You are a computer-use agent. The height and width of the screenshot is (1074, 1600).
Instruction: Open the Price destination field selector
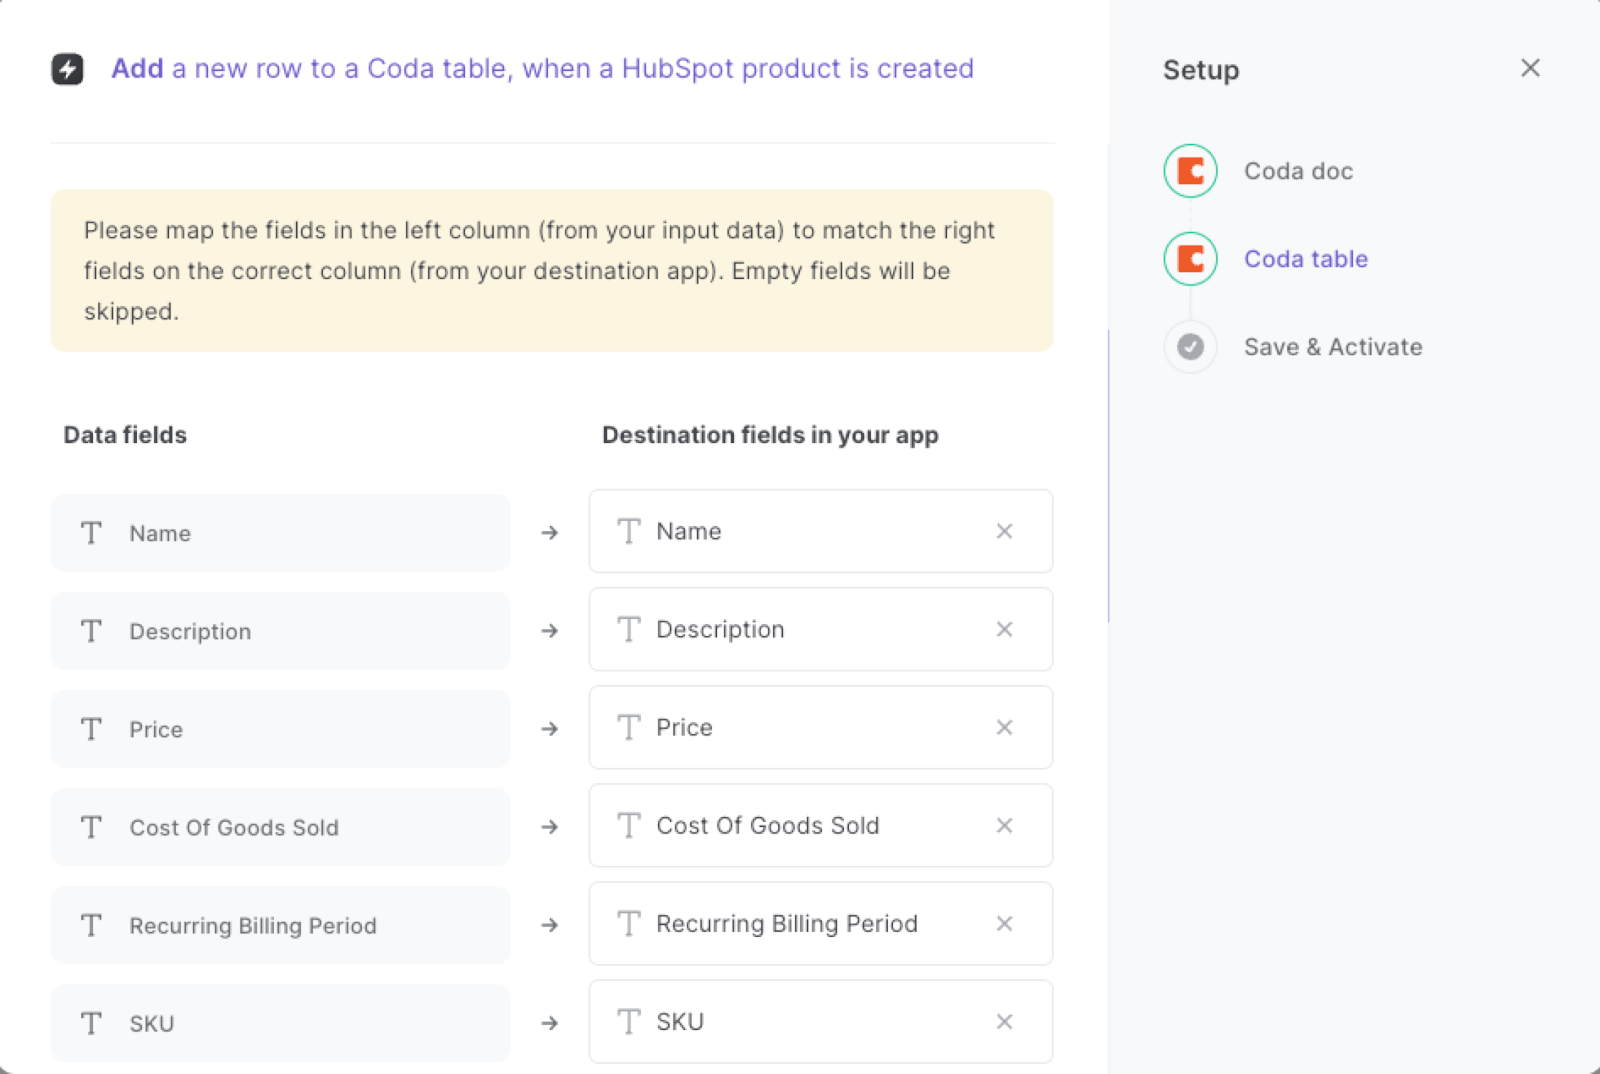point(820,727)
